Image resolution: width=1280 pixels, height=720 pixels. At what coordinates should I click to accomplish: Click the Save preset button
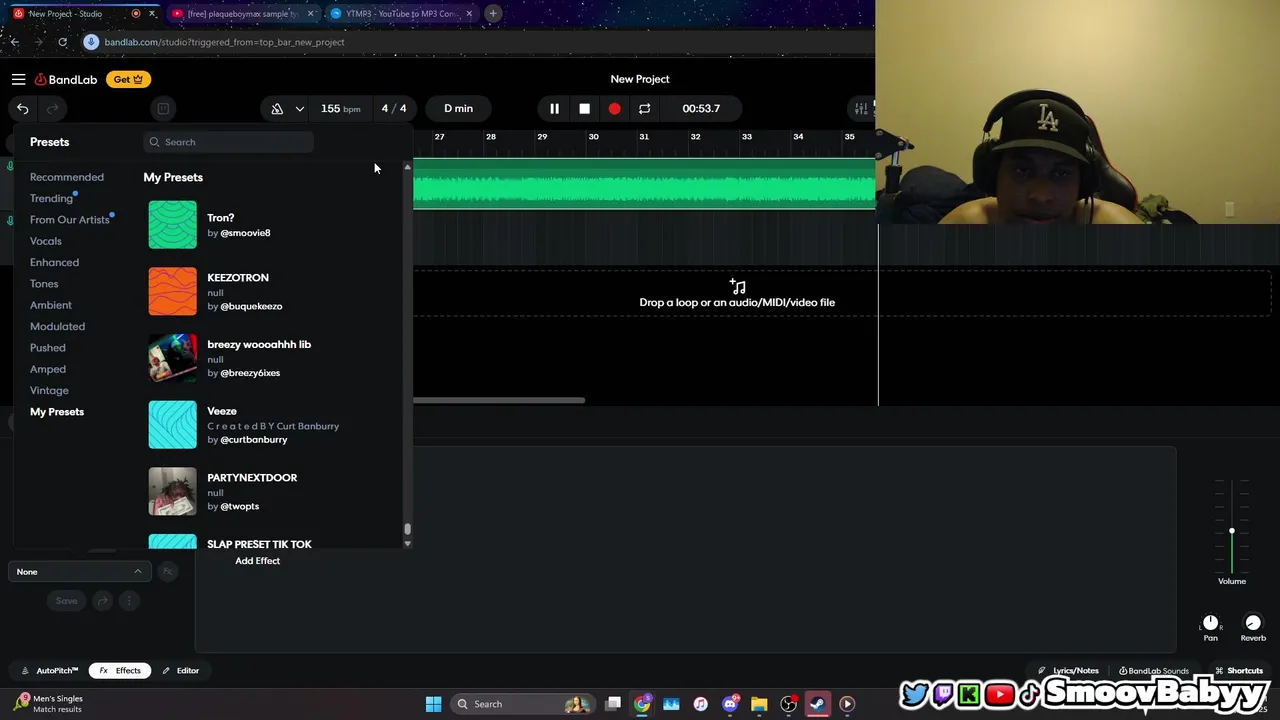click(66, 601)
